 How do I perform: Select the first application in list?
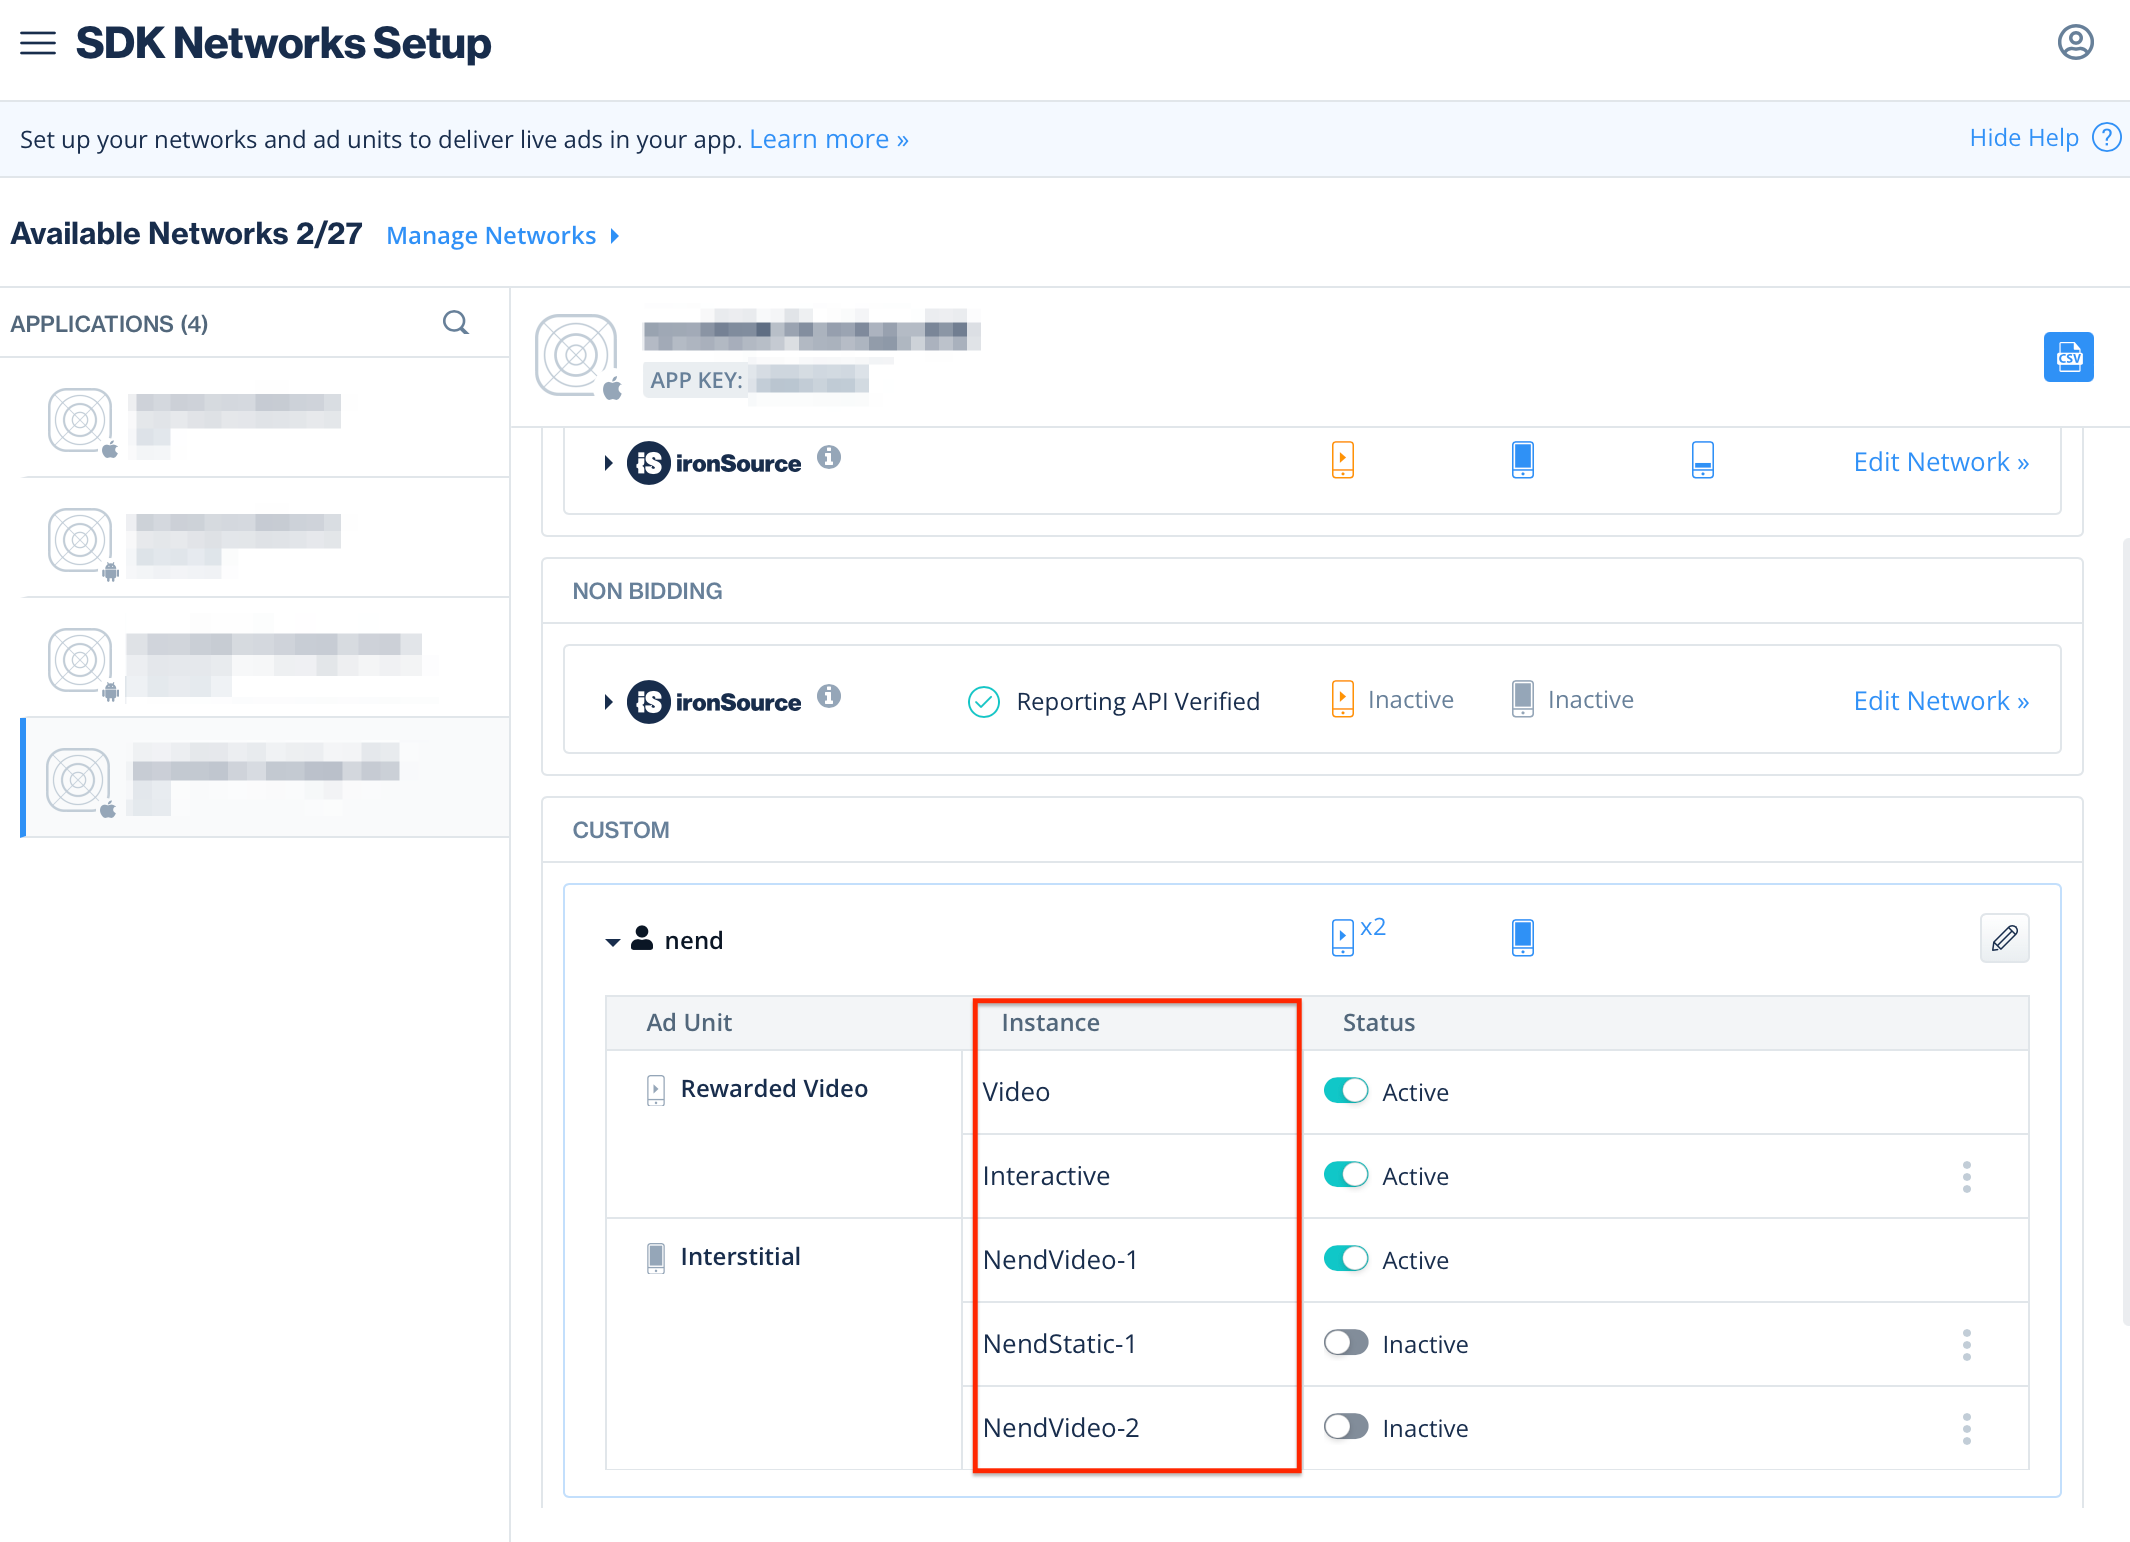(265, 418)
